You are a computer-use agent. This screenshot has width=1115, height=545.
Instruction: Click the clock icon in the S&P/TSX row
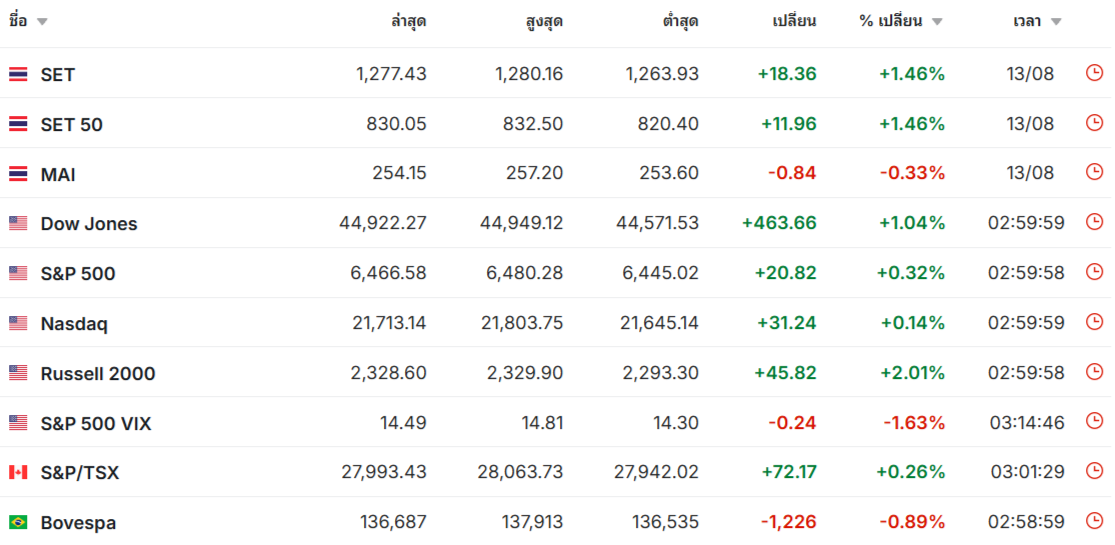coord(1094,471)
